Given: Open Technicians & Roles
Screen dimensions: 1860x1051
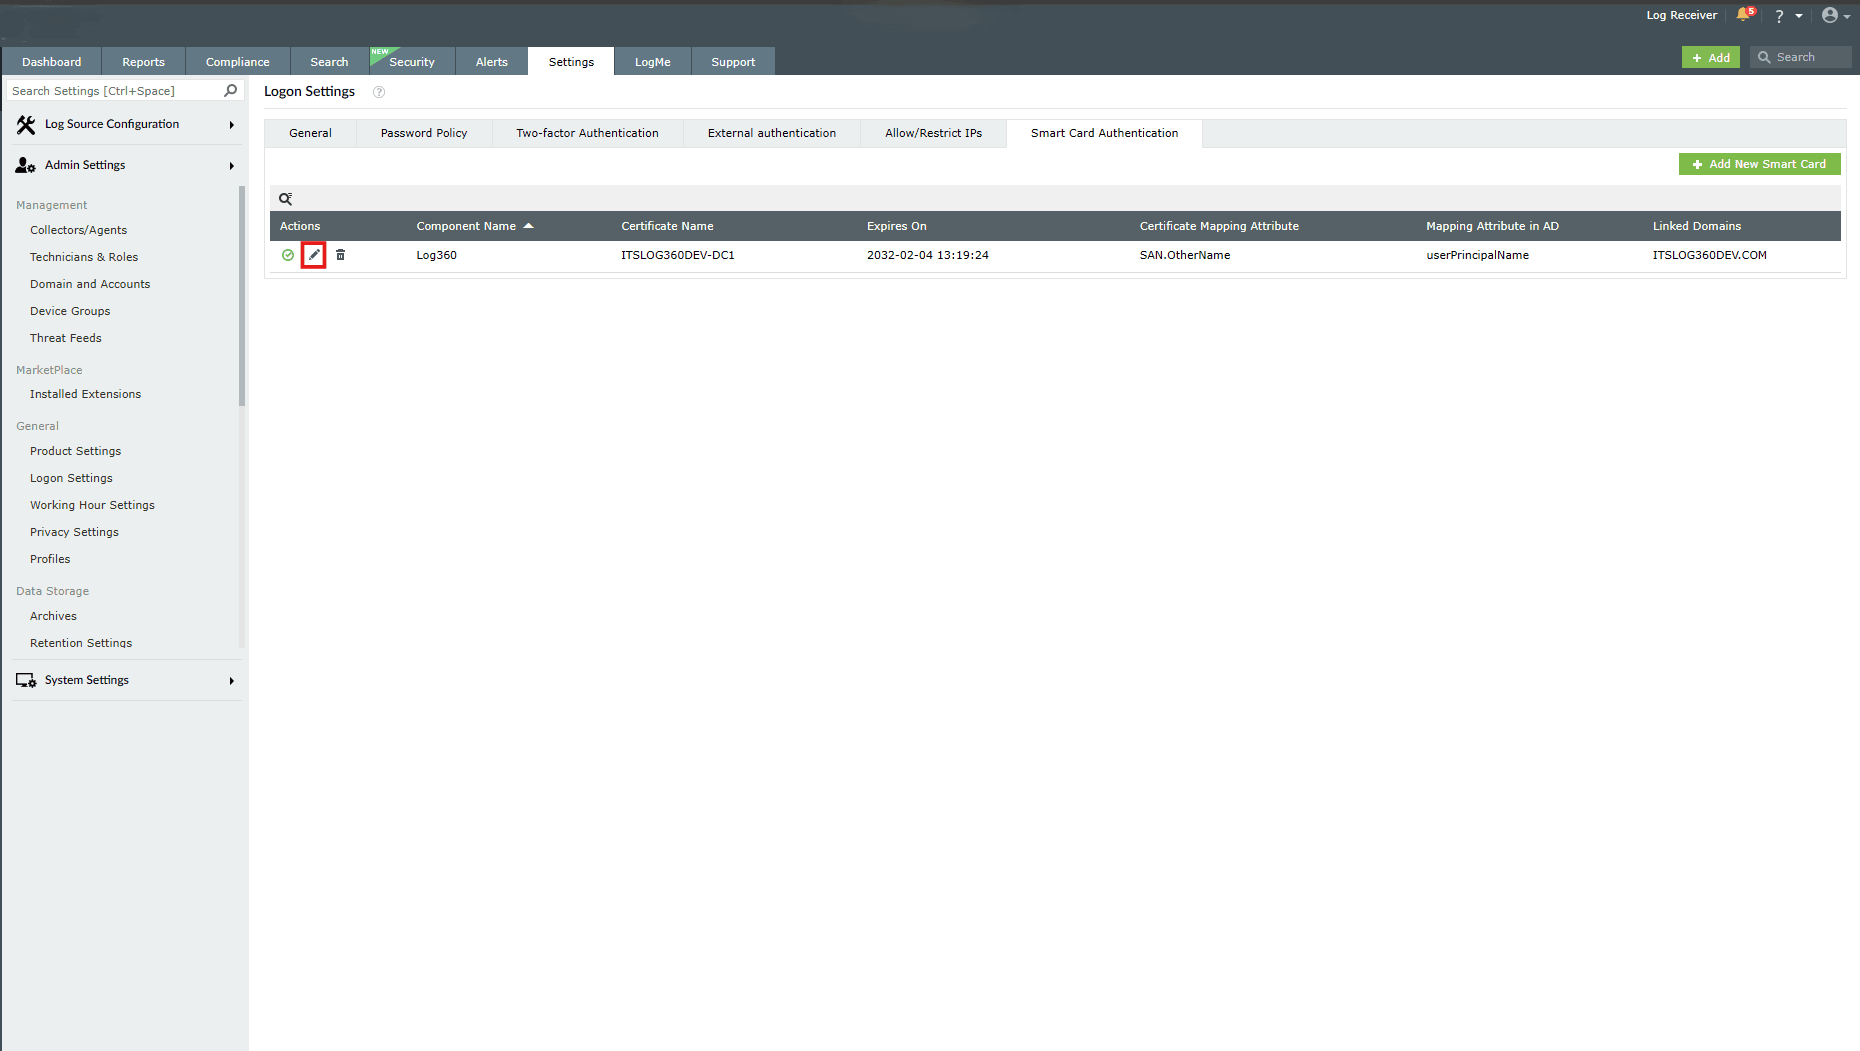Looking at the screenshot, I should 84,257.
